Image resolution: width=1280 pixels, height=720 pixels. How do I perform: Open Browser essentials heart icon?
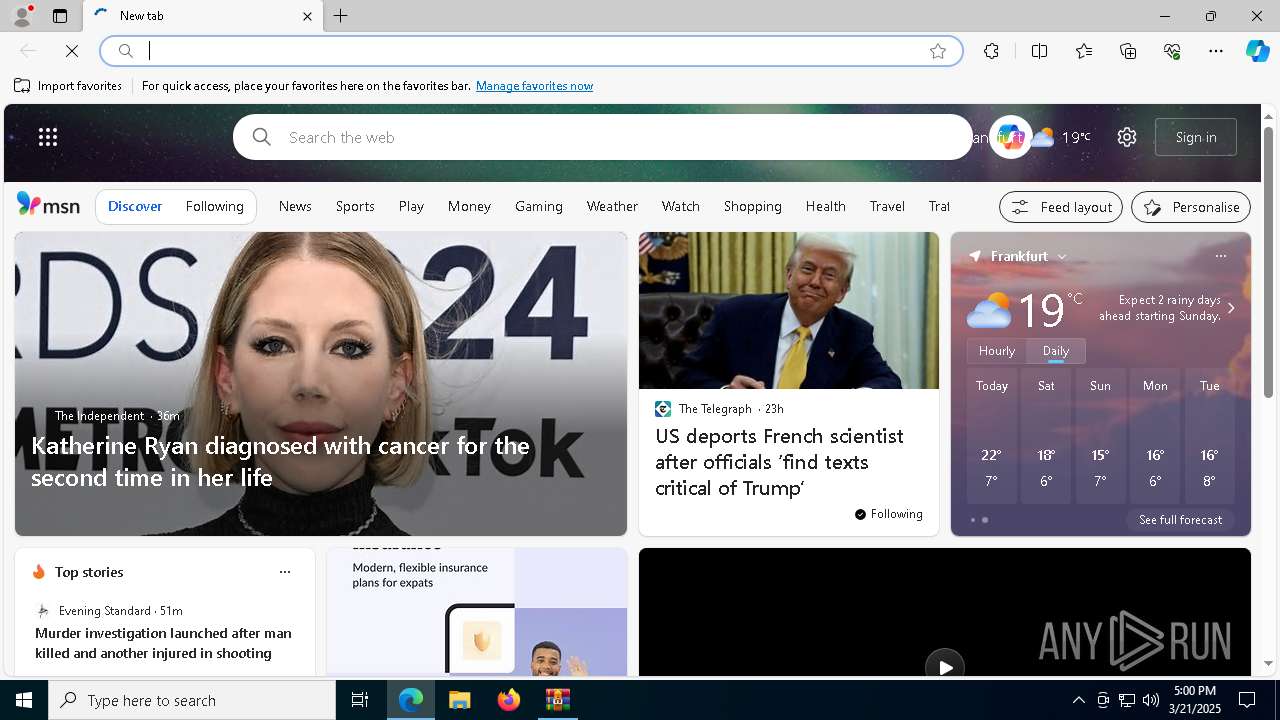(1172, 51)
